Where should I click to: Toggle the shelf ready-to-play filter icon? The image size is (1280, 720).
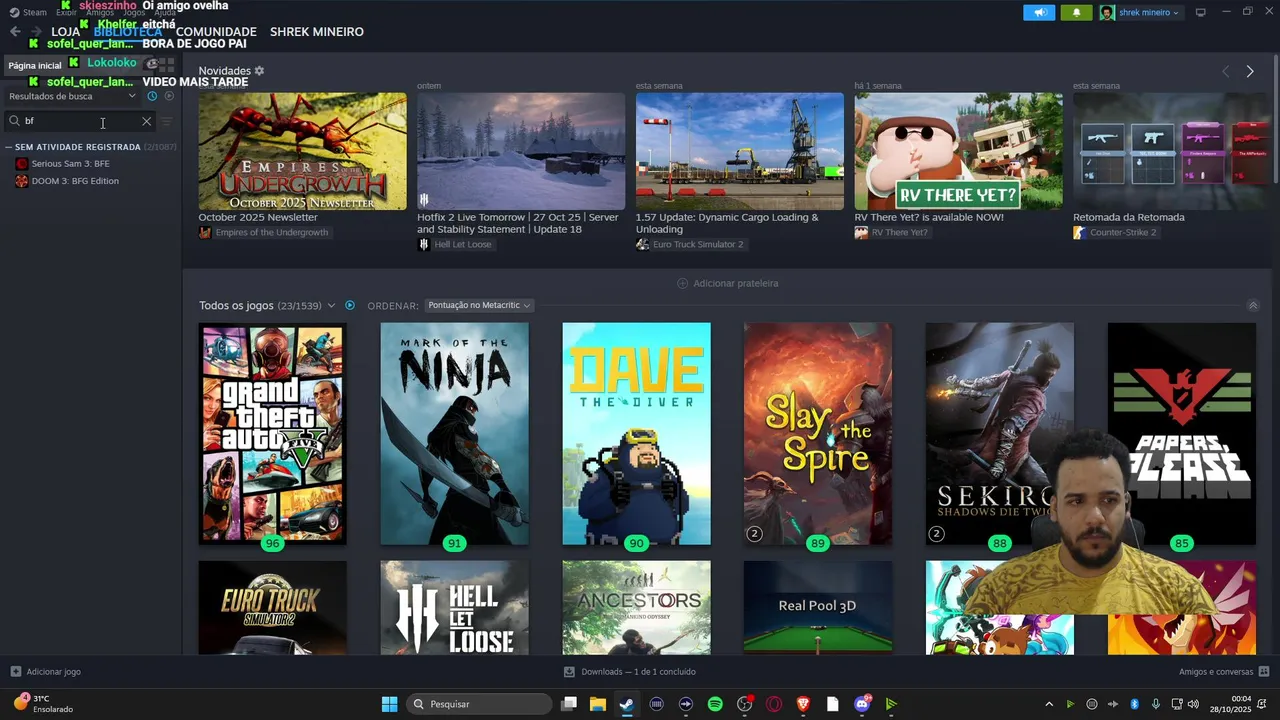click(350, 305)
